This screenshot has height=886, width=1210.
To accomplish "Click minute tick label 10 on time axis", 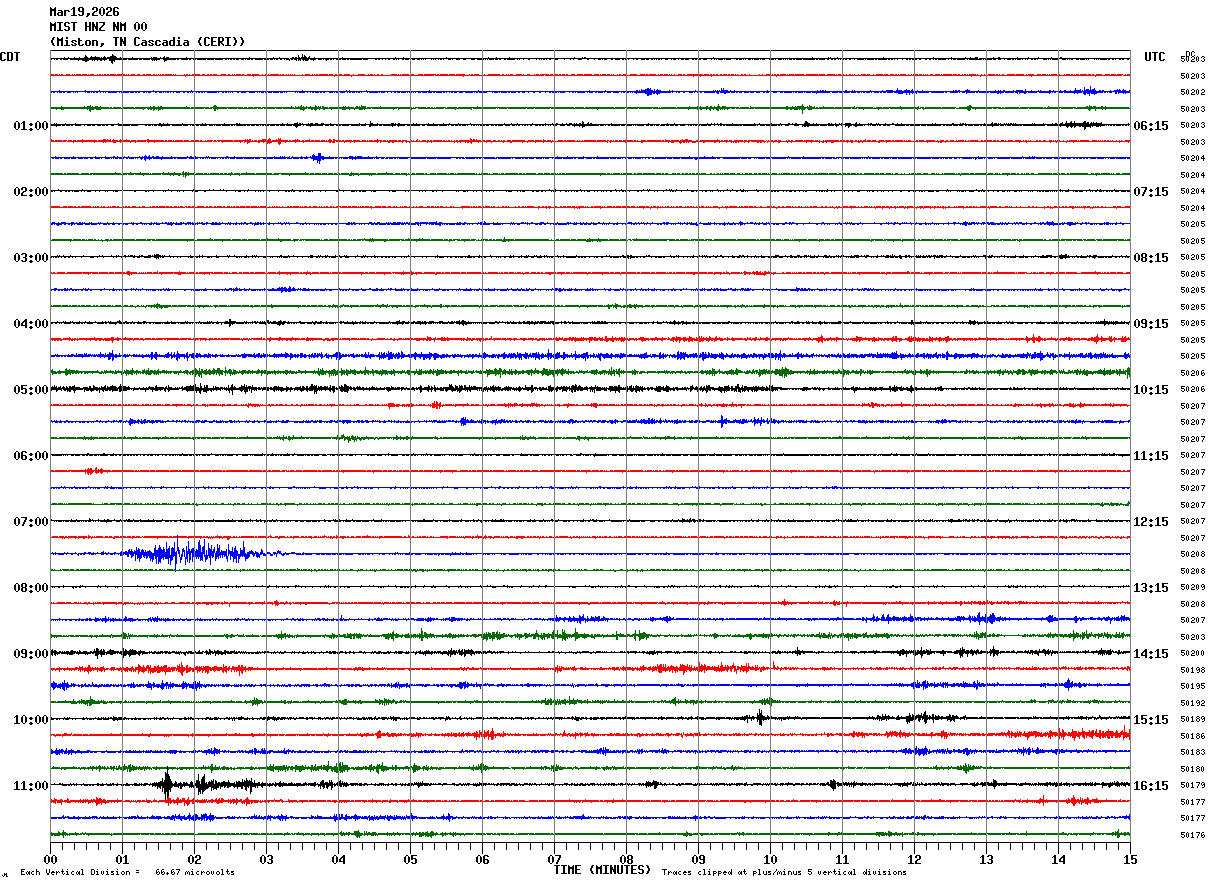I will [x=770, y=859].
